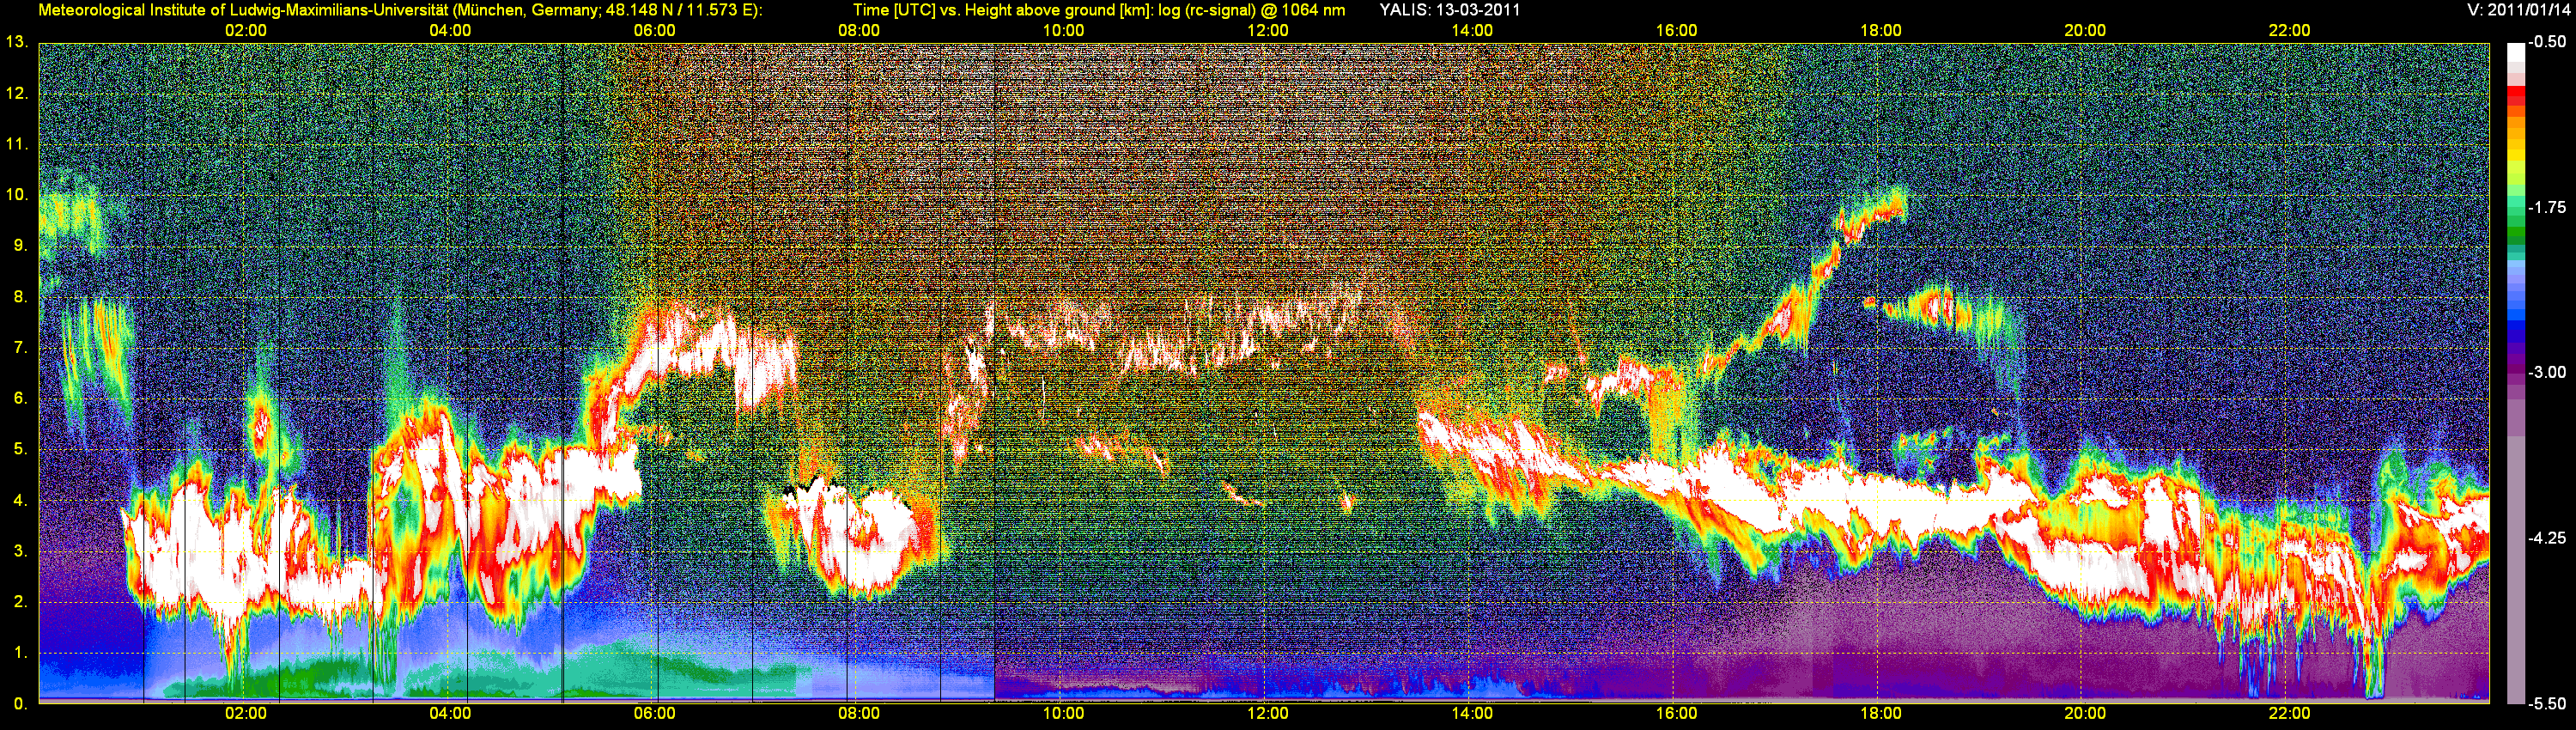Select the 02:00 label on the upper time axis
Viewport: 2576px width, 730px height.
click(245, 30)
